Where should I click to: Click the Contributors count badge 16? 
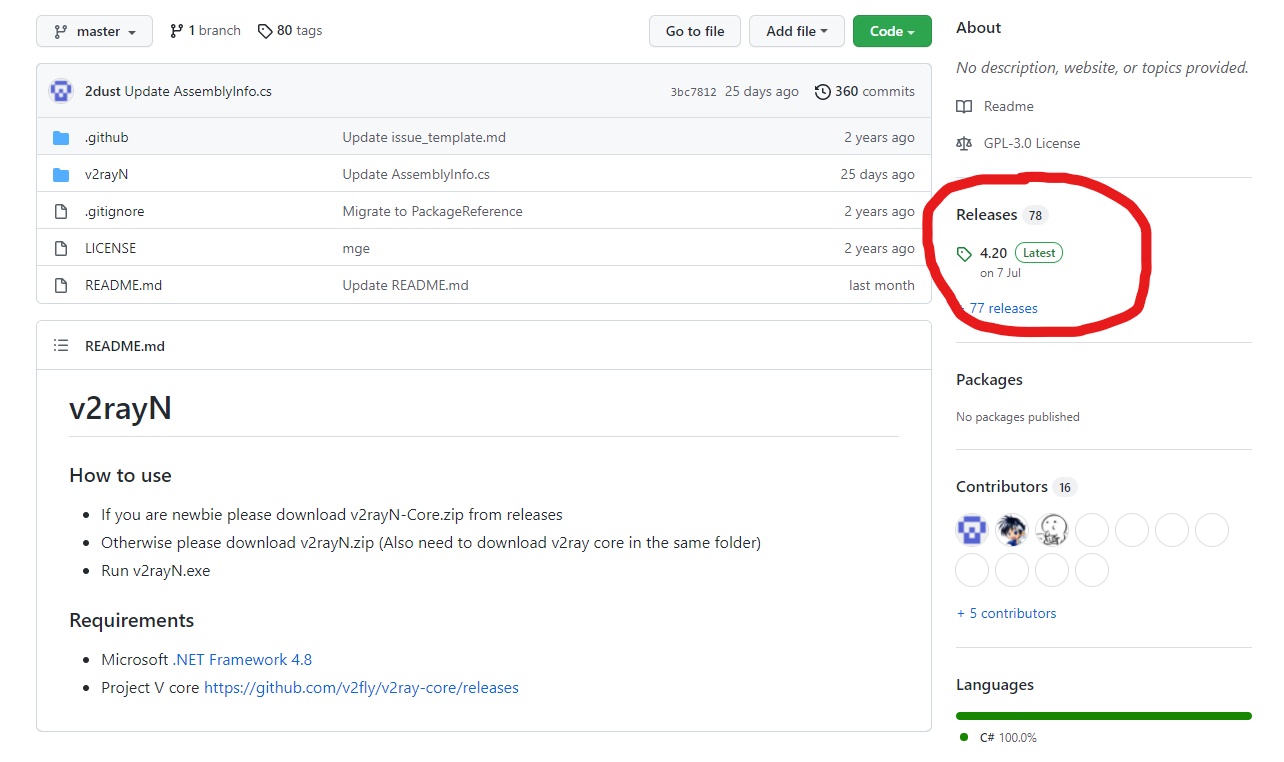coord(1065,488)
